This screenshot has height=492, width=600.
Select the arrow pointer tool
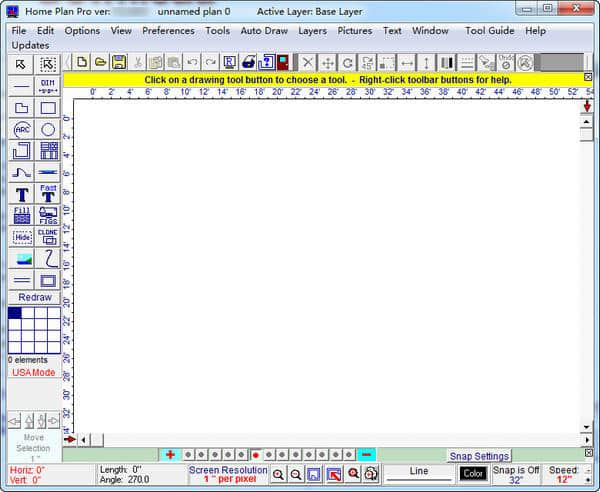click(22, 64)
